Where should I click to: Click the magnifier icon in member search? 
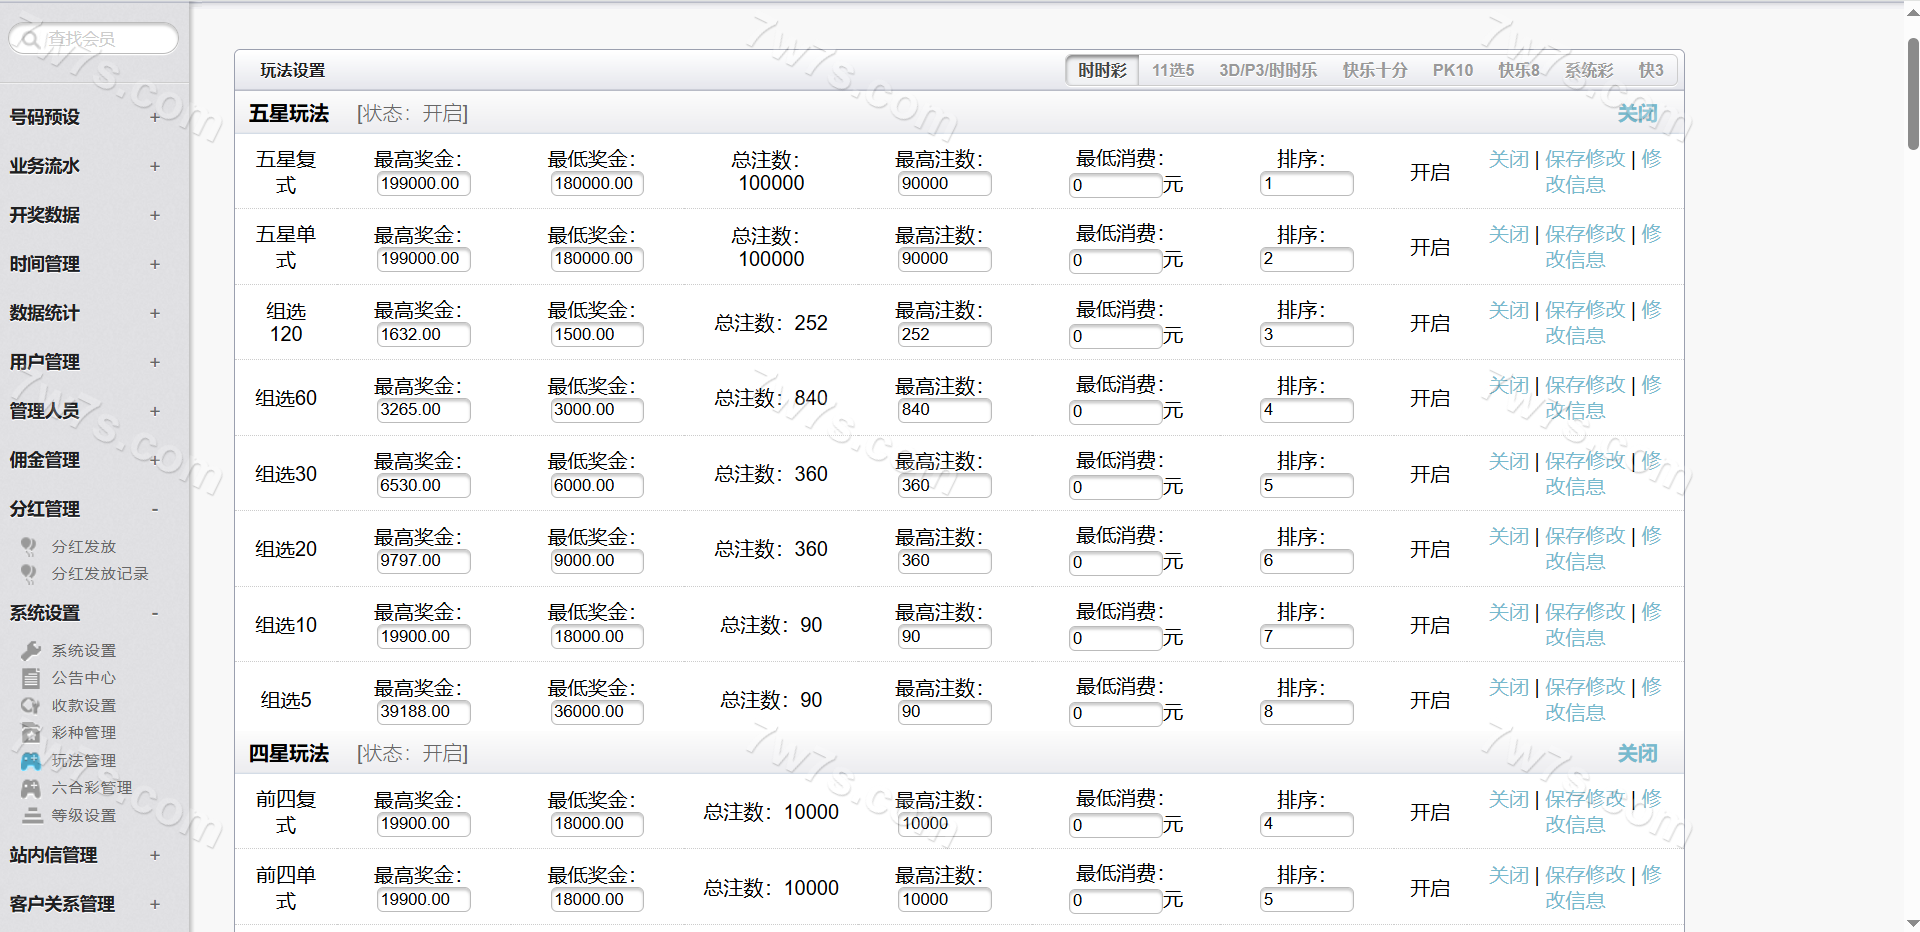click(x=31, y=39)
